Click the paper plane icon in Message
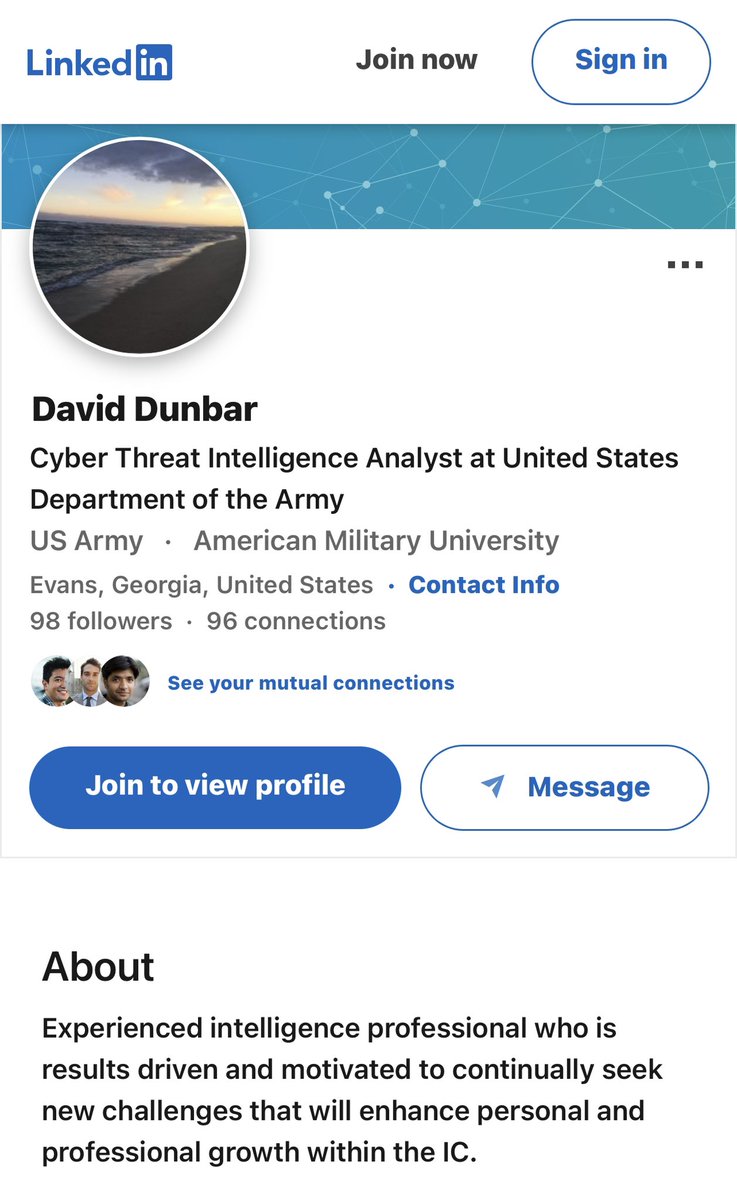 point(492,786)
